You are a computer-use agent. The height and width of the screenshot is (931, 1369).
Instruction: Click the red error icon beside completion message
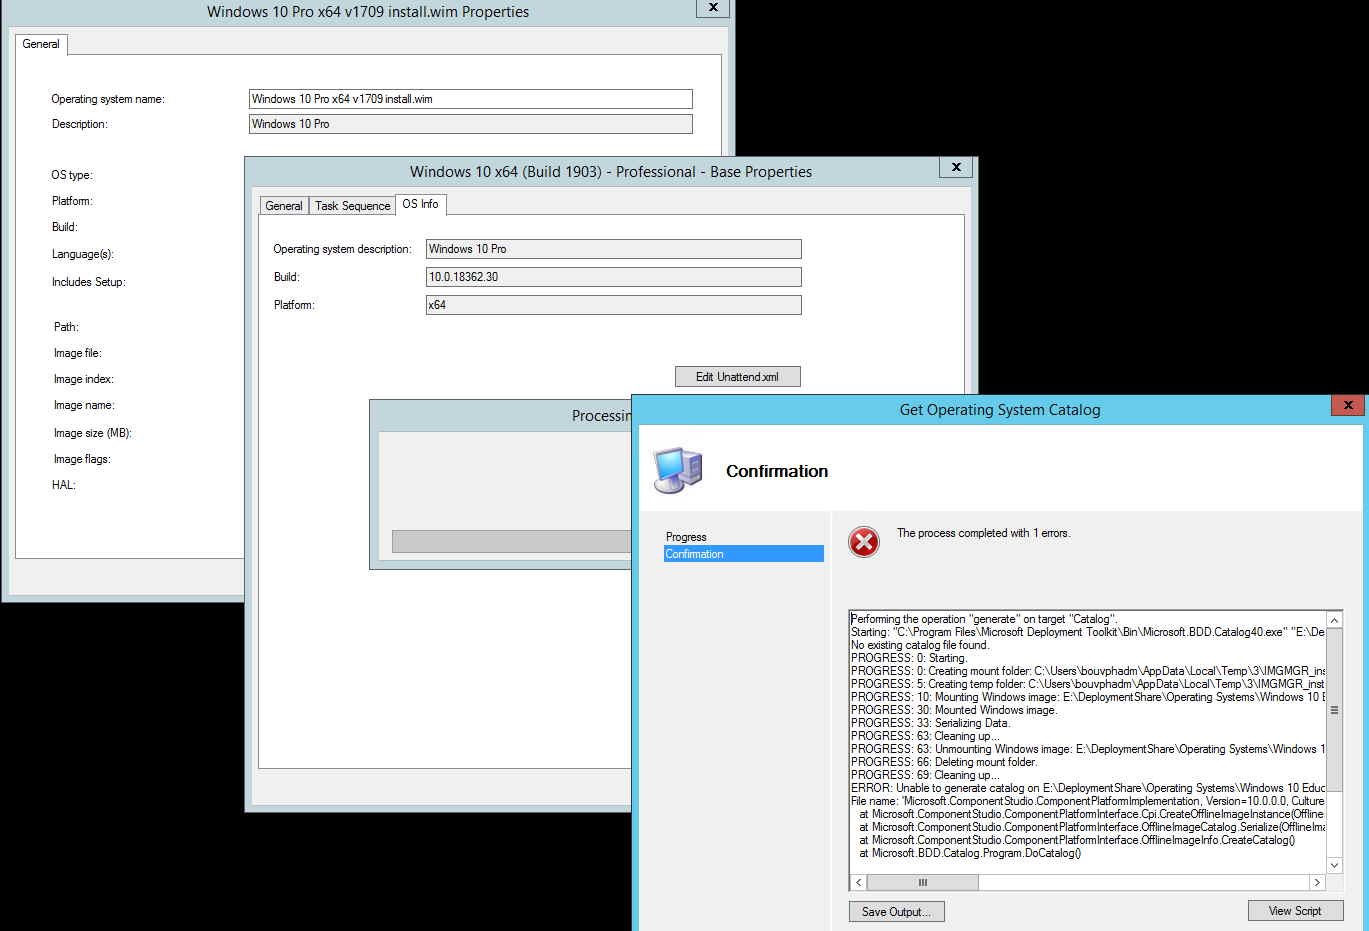863,542
